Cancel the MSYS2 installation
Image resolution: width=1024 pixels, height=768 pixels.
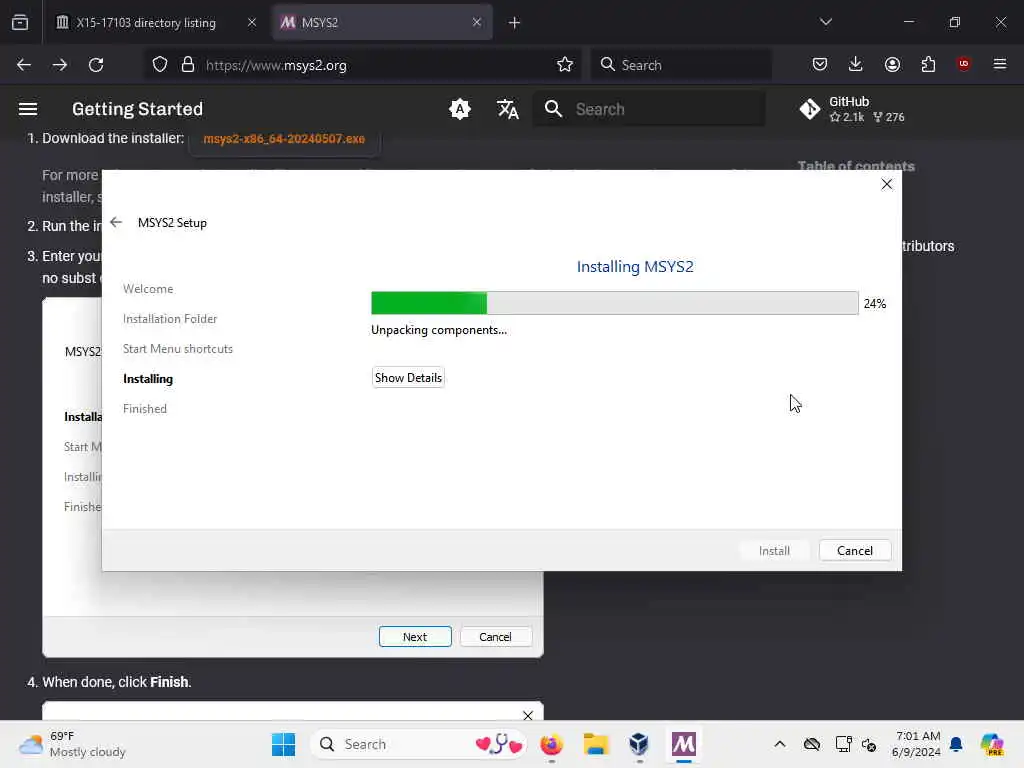coord(855,551)
